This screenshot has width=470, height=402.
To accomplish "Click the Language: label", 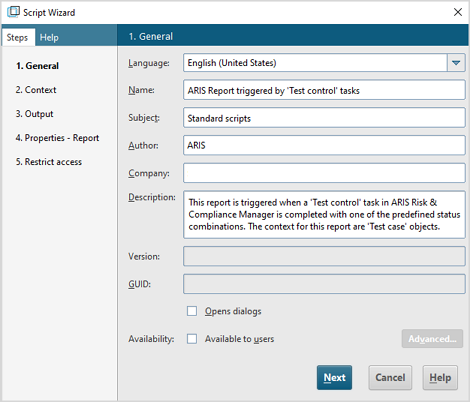I will 149,63.
